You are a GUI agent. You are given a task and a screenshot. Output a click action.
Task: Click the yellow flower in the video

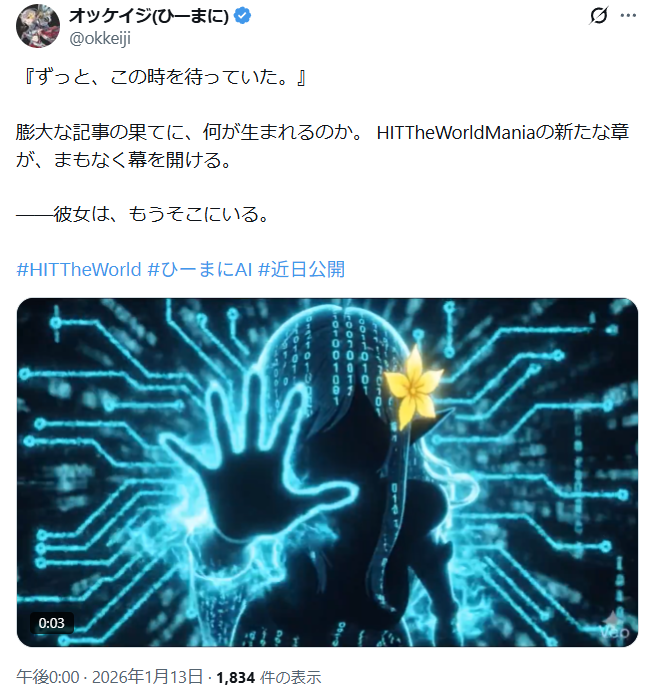tap(413, 387)
